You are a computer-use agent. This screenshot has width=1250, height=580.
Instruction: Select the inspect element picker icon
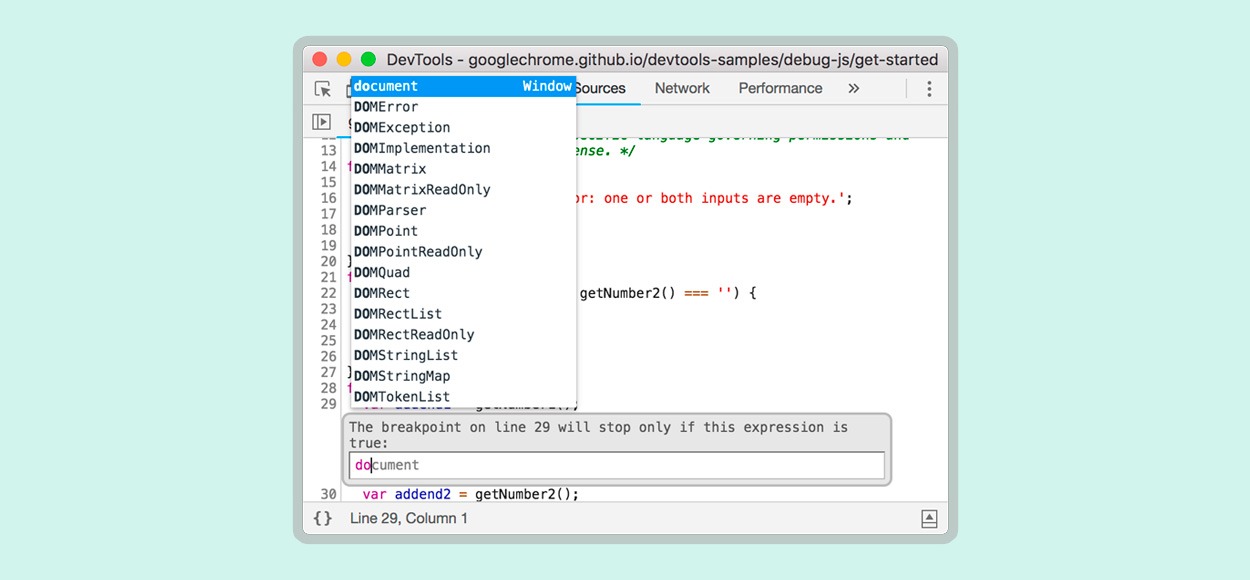coord(323,88)
